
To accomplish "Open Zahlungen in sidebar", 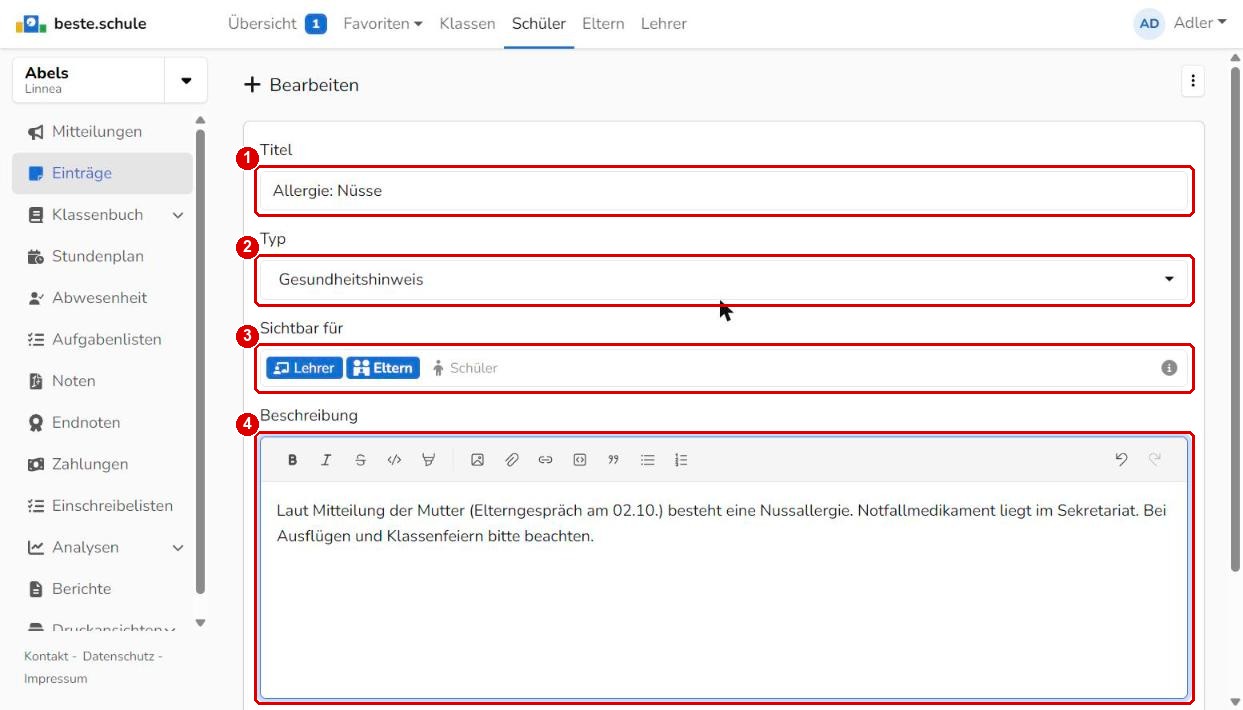I will point(102,464).
